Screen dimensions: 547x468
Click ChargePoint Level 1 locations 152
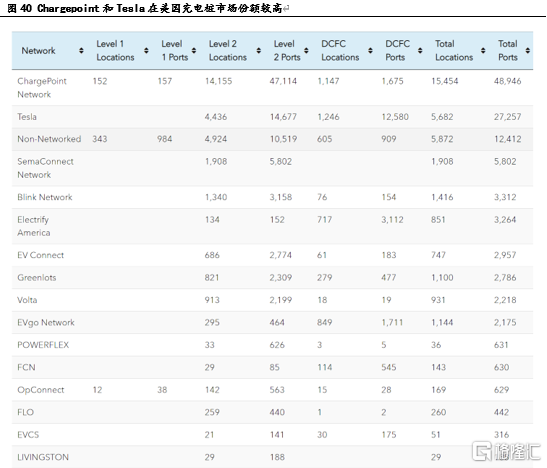point(100,81)
